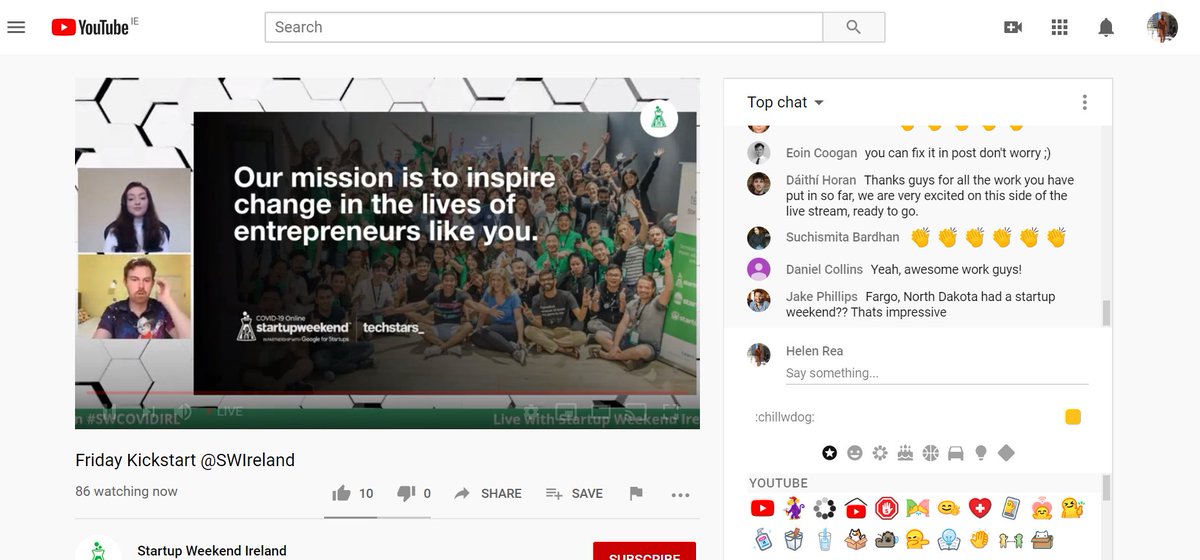1200x560 pixels.
Task: Open the chat options three-dot menu
Action: [x=1084, y=102]
